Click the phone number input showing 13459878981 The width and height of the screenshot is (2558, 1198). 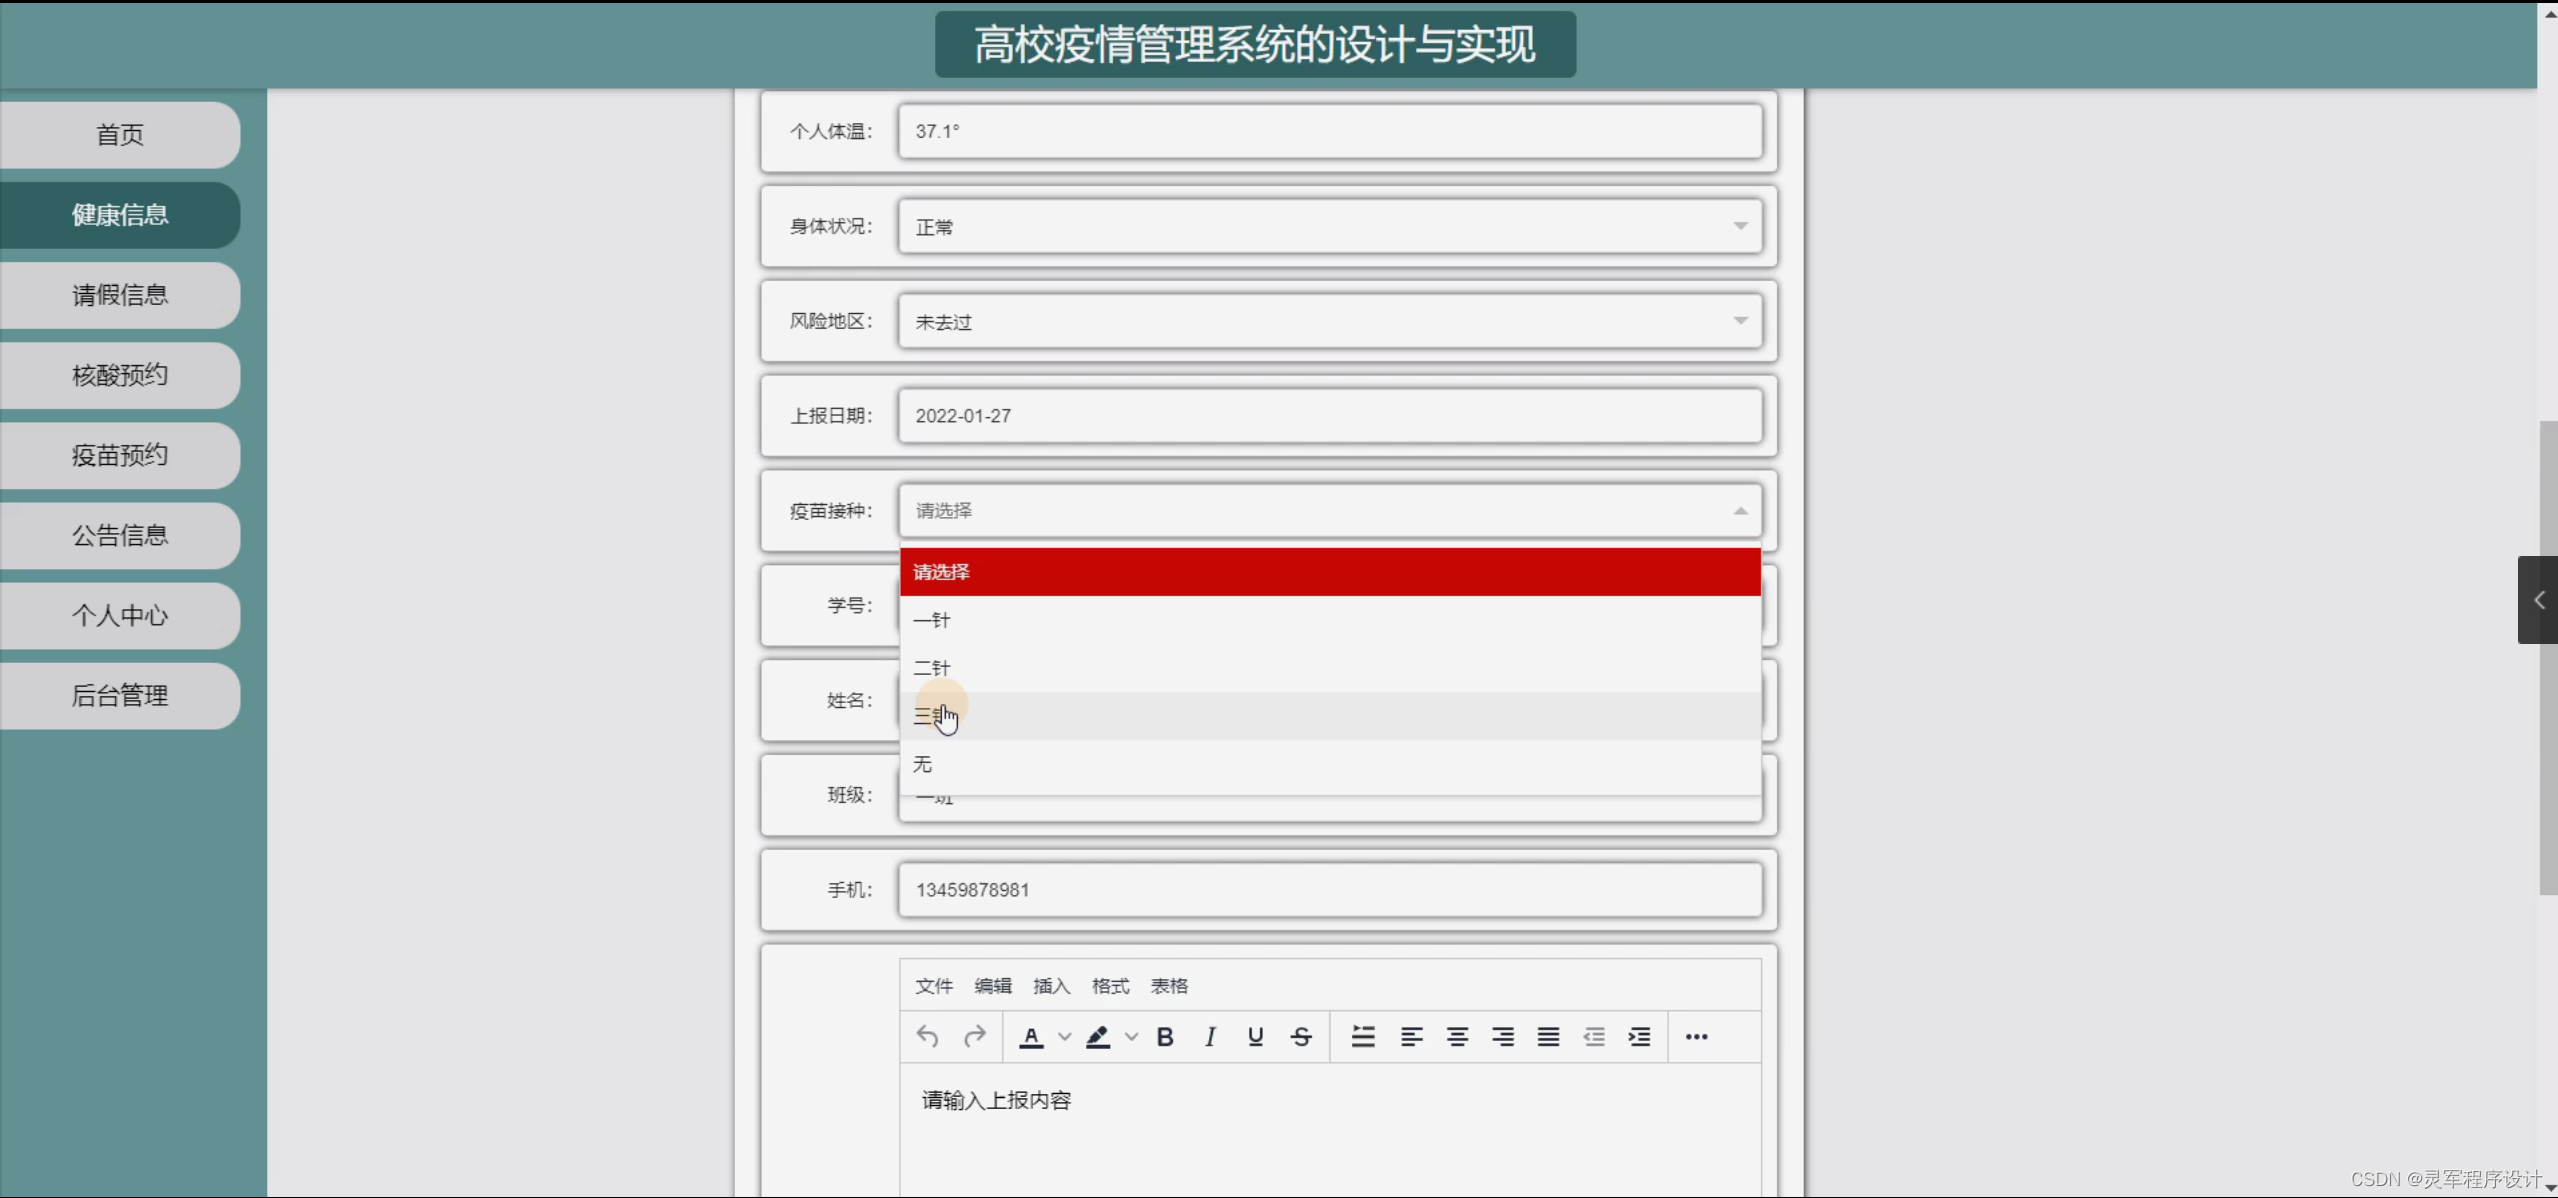[1330, 889]
